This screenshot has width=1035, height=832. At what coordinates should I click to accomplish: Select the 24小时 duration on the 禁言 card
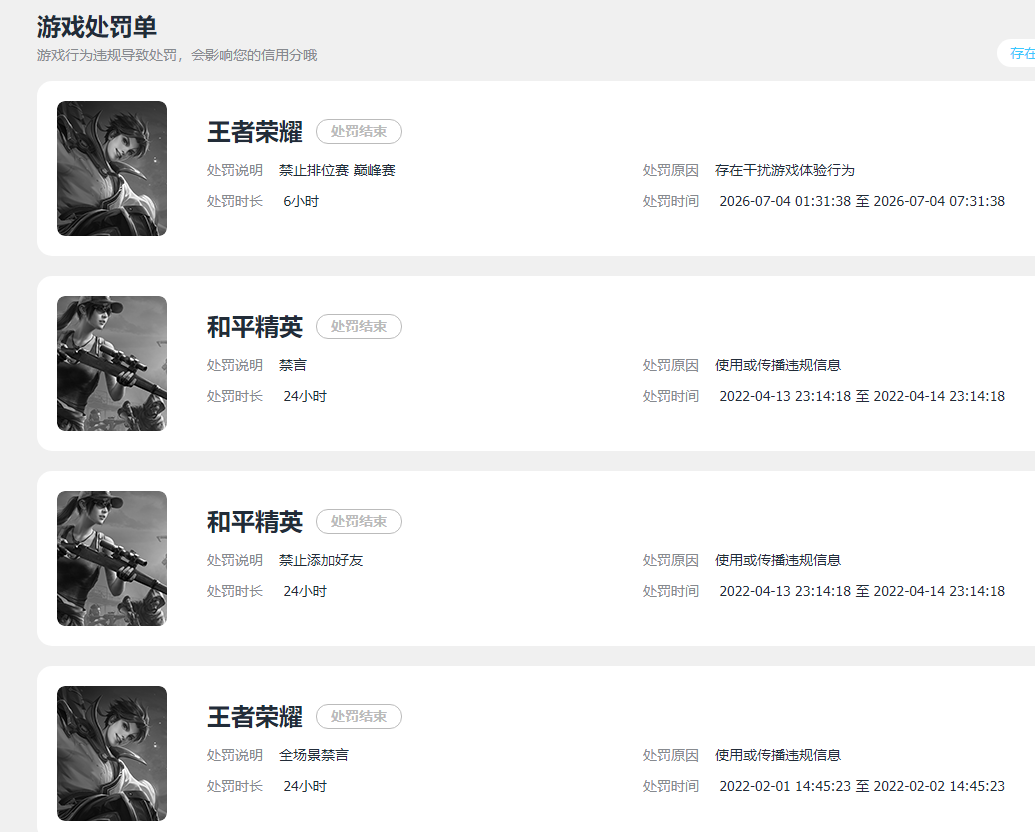(305, 396)
